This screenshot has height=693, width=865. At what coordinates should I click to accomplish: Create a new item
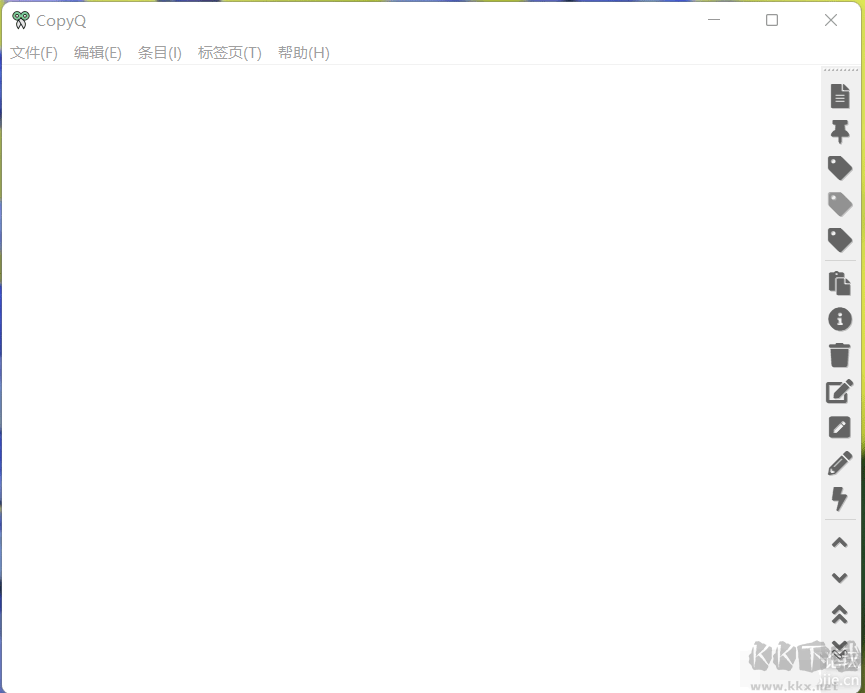(839, 95)
